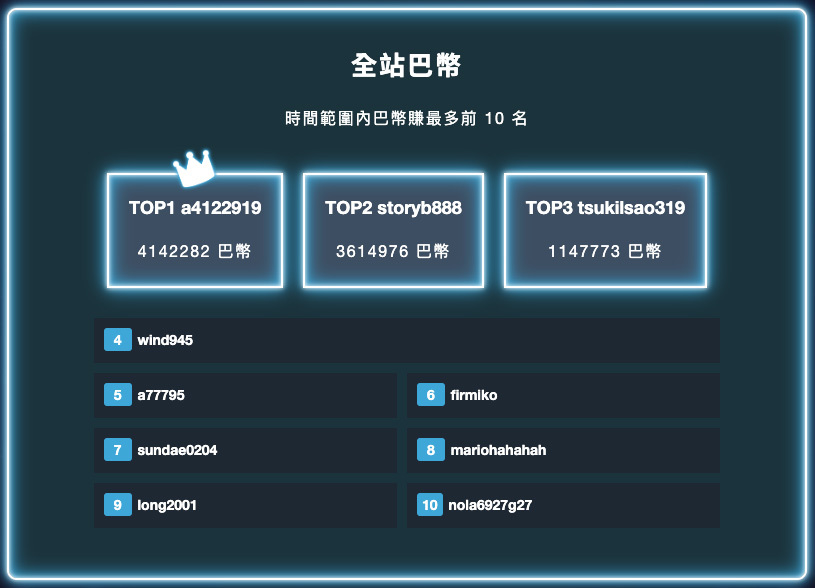Click the rank 9 badge

[x=118, y=506]
